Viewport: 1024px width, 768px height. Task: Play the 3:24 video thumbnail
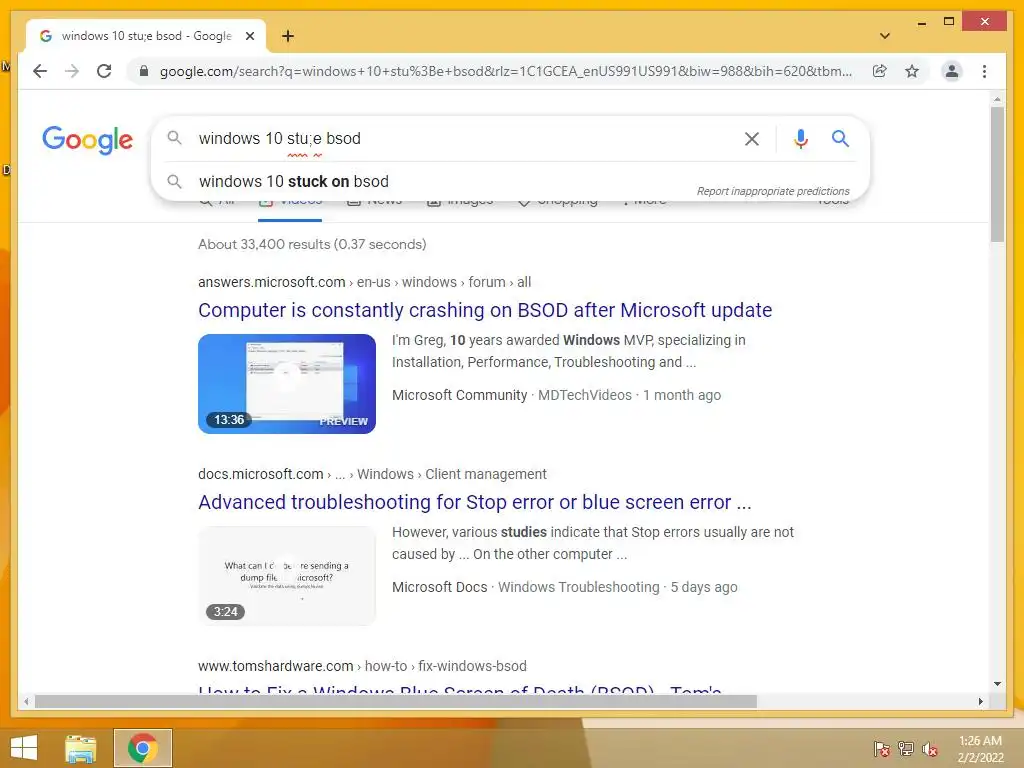pos(287,575)
